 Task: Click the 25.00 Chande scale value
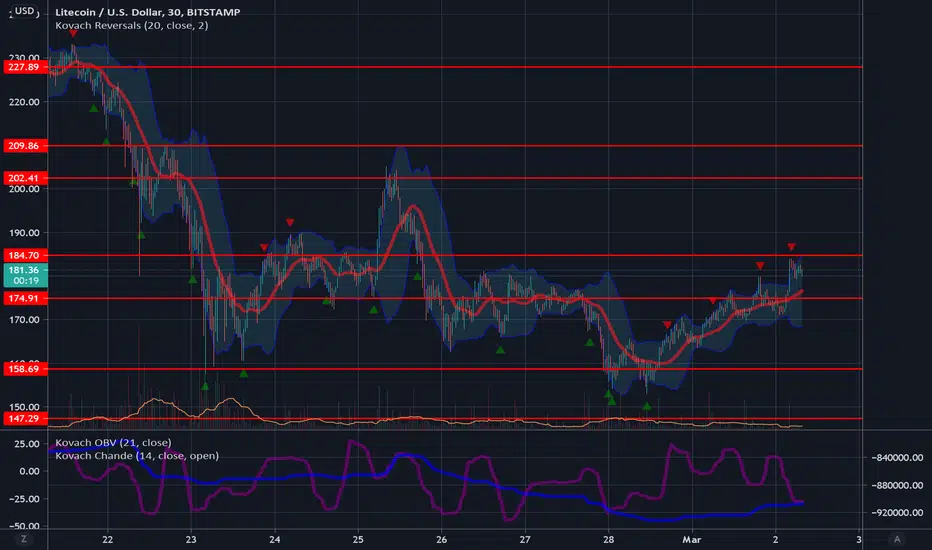[x=26, y=444]
